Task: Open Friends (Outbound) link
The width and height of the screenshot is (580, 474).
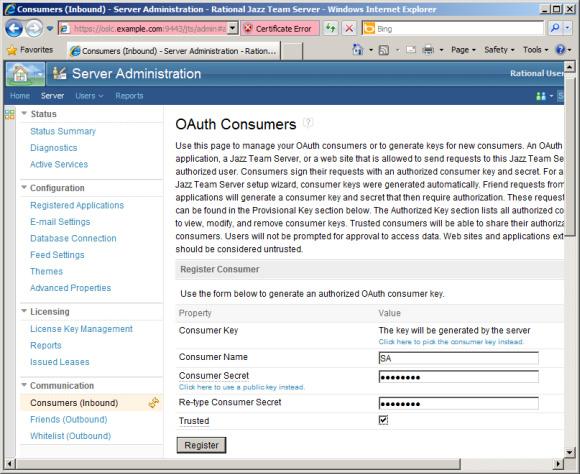Action: (x=68, y=420)
